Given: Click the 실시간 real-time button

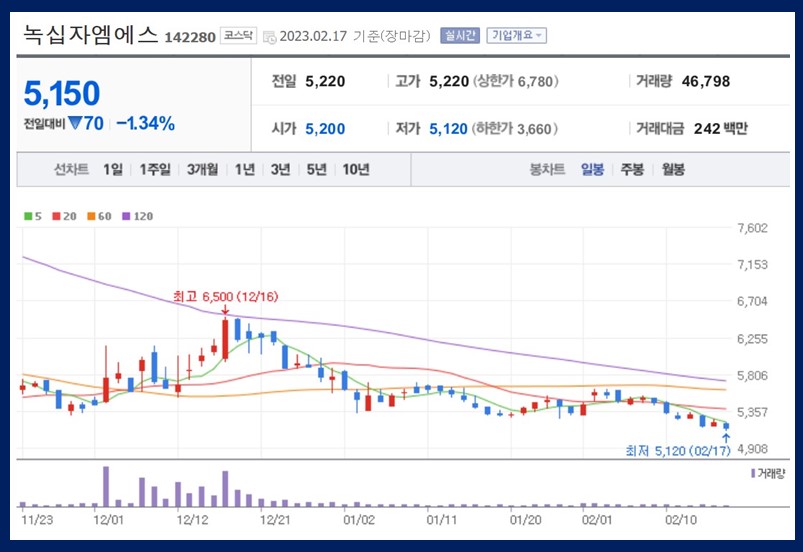Looking at the screenshot, I should (460, 35).
